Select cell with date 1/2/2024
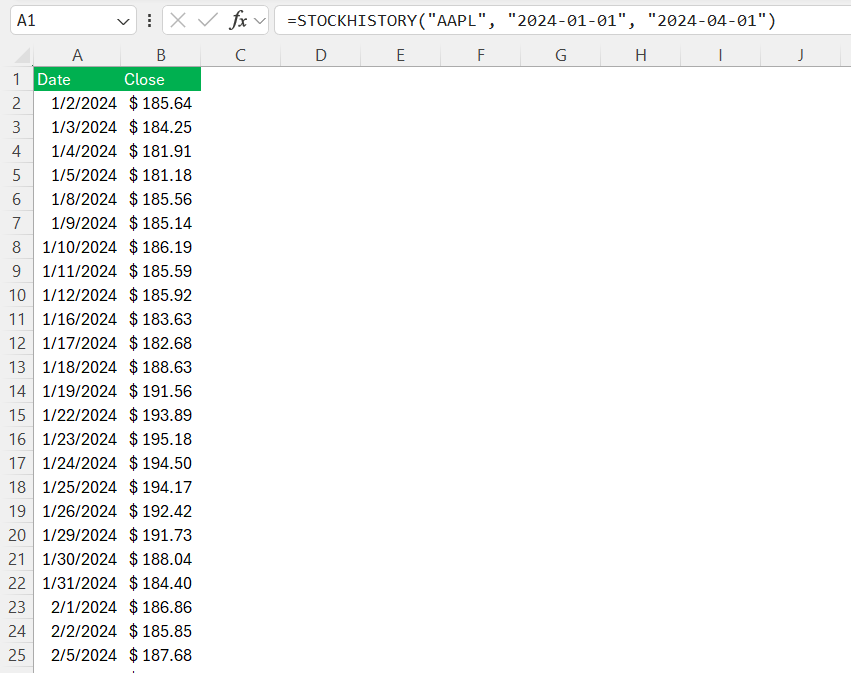Image resolution: width=851 pixels, height=673 pixels. coord(77,103)
